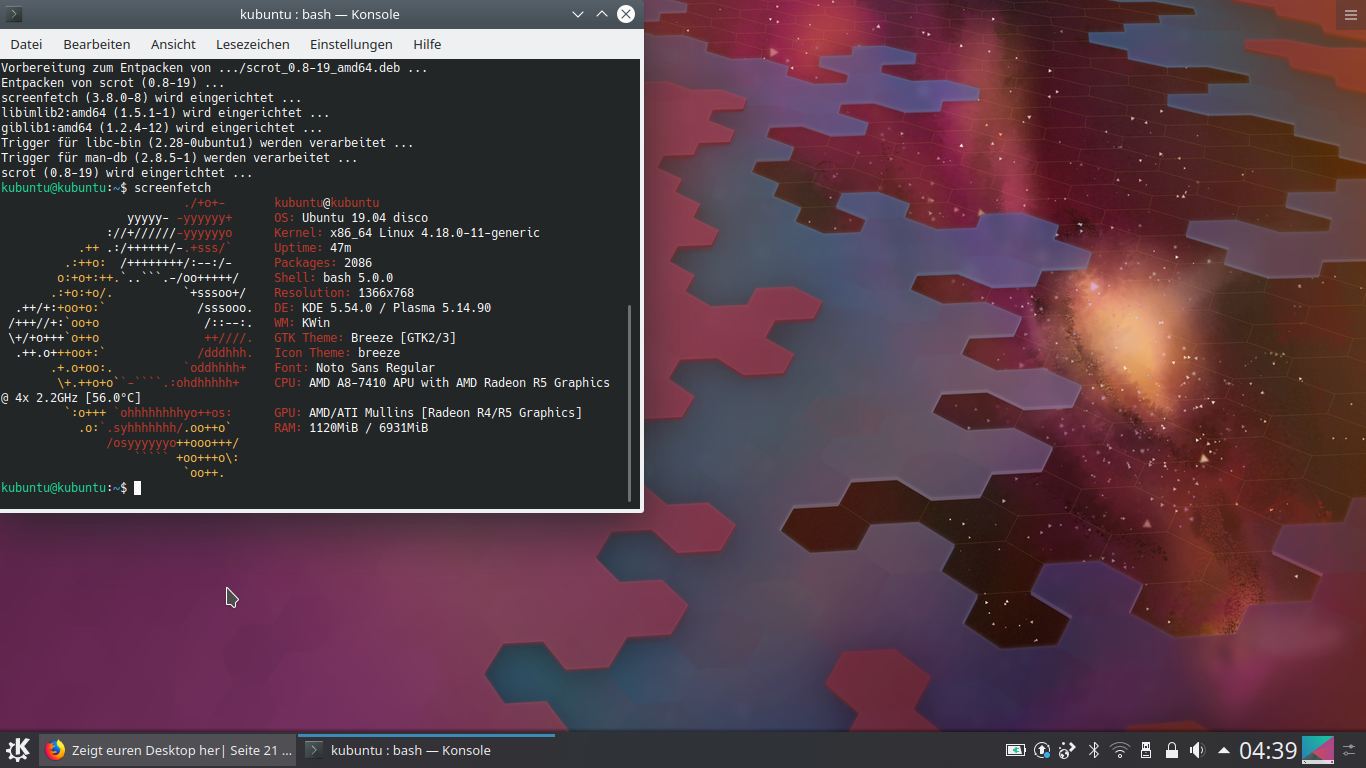Click the battery status tray icon
The height and width of the screenshot is (768, 1366).
[1015, 749]
